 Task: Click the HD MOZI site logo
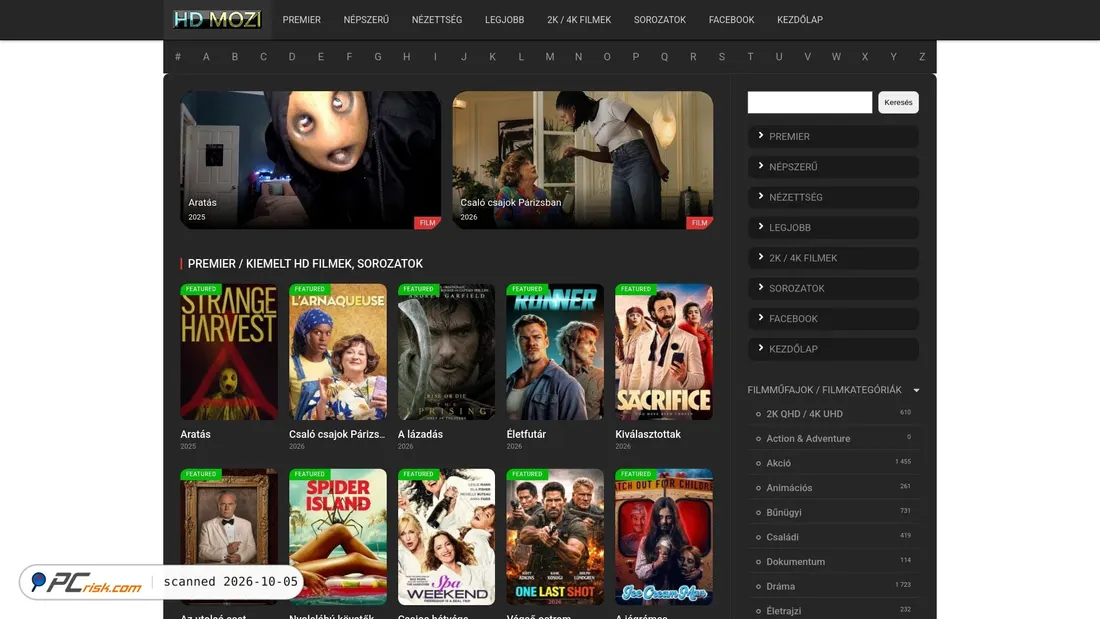pos(217,20)
